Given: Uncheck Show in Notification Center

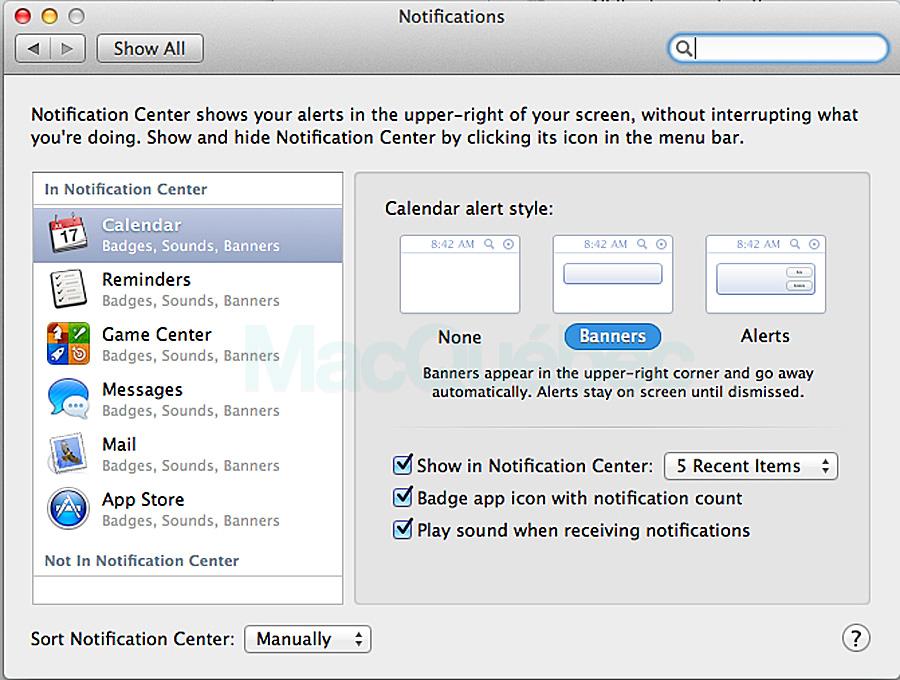Looking at the screenshot, I should point(403,465).
